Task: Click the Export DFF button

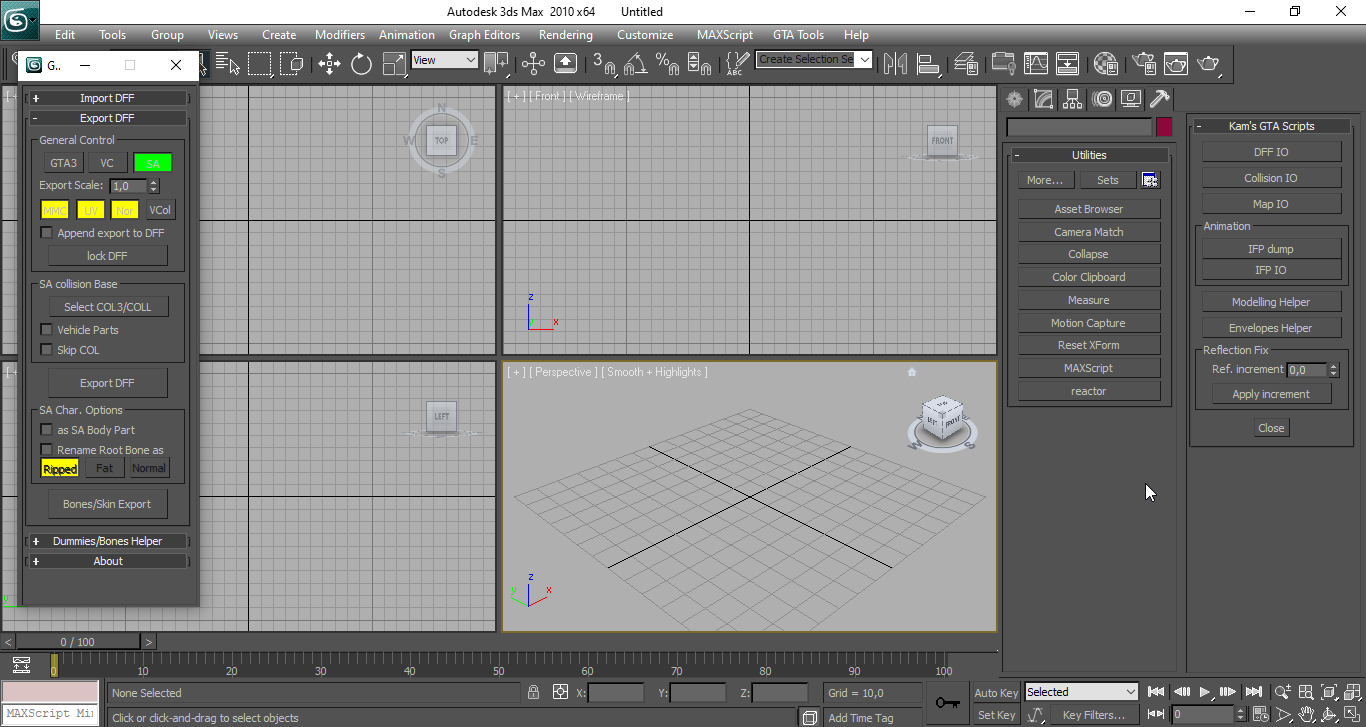Action: pos(107,383)
